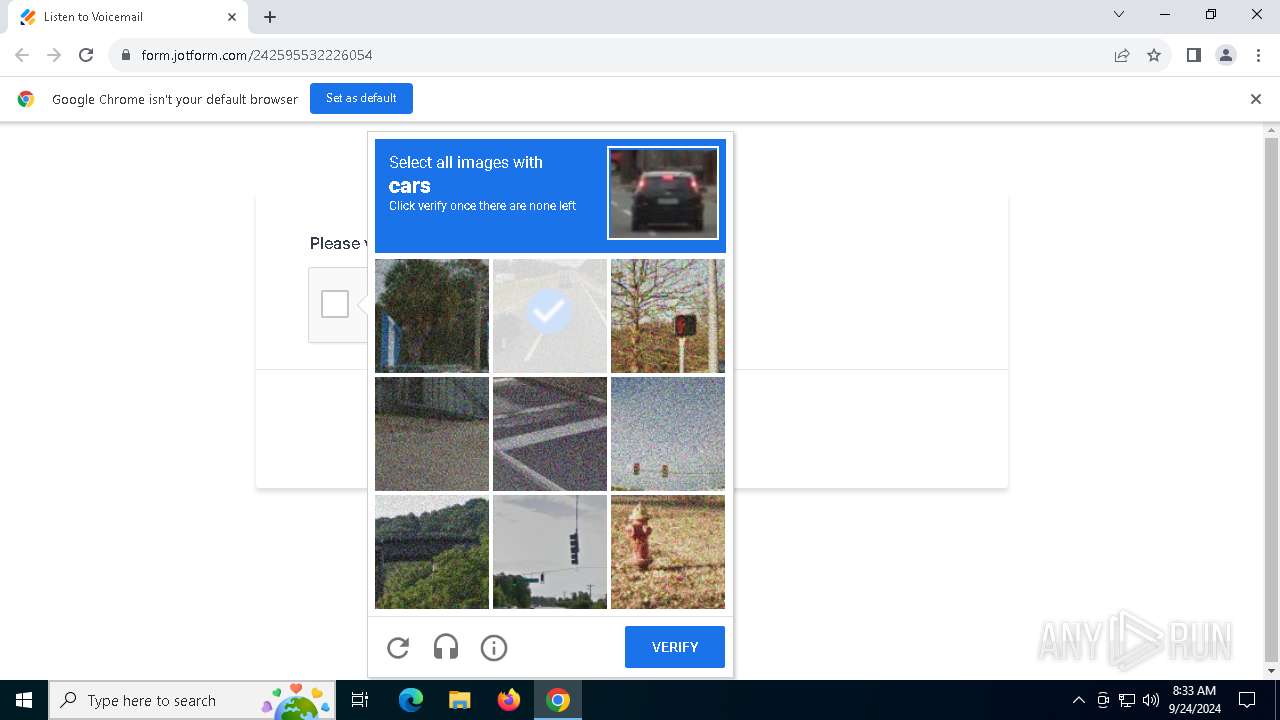
Task: View site information lock icon
Action: (x=125, y=55)
